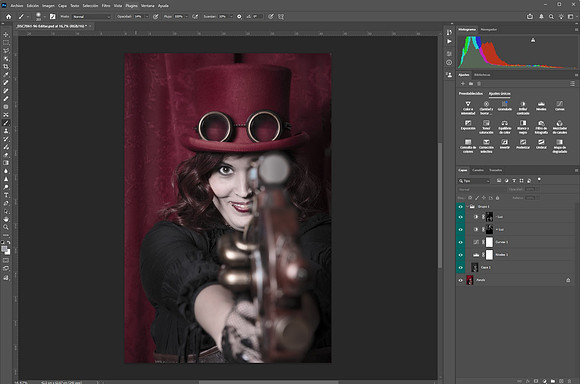Open the Search magnifier icon at top right
580x384 pixels.
pos(551,17)
